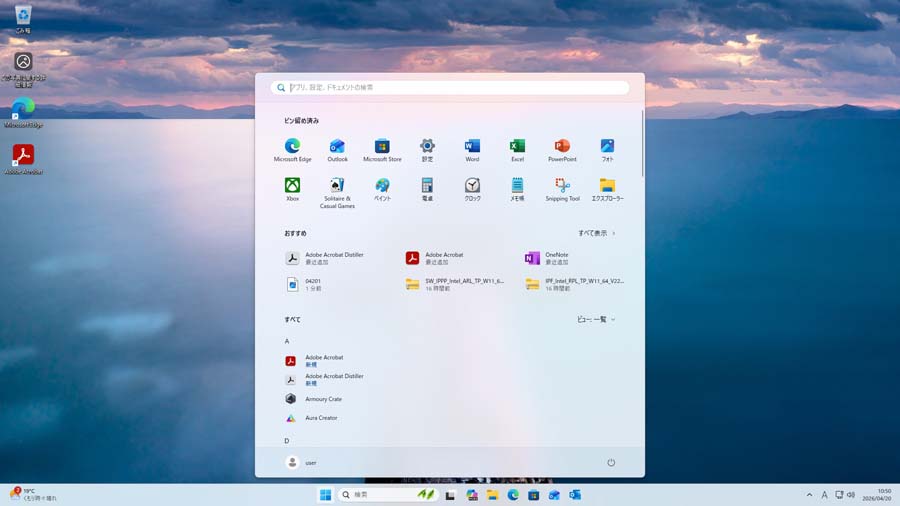Image resolution: width=900 pixels, height=506 pixels.
Task: Select the Recycle Bin desktop icon
Action: click(23, 19)
